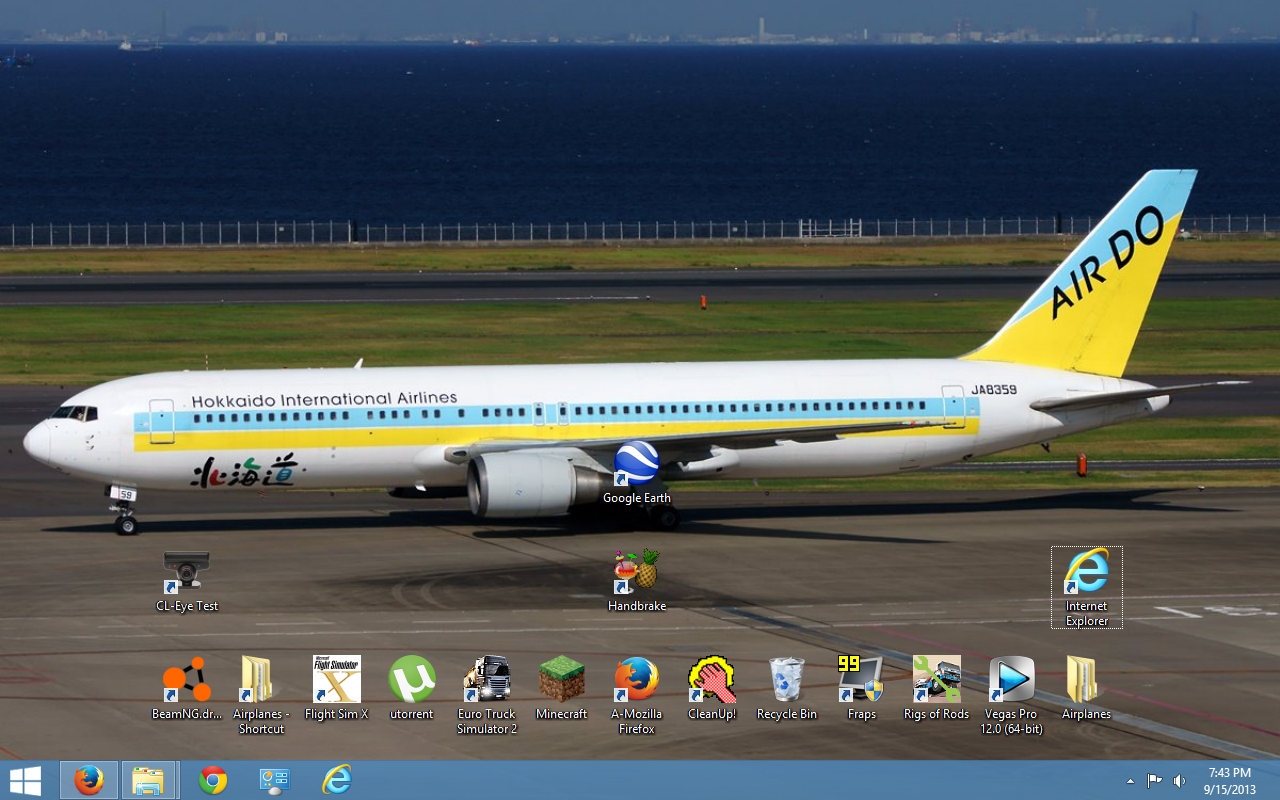Image resolution: width=1280 pixels, height=800 pixels.
Task: Select the CleanUp! desktop icon
Action: click(712, 688)
